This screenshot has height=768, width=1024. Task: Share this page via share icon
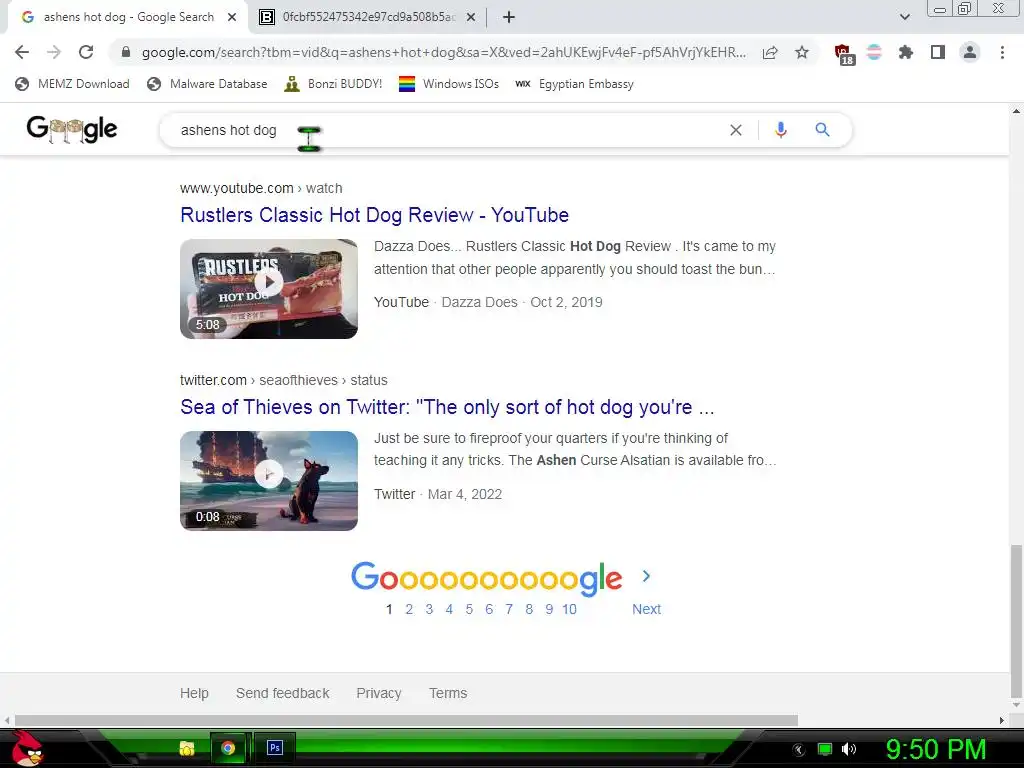coord(770,52)
